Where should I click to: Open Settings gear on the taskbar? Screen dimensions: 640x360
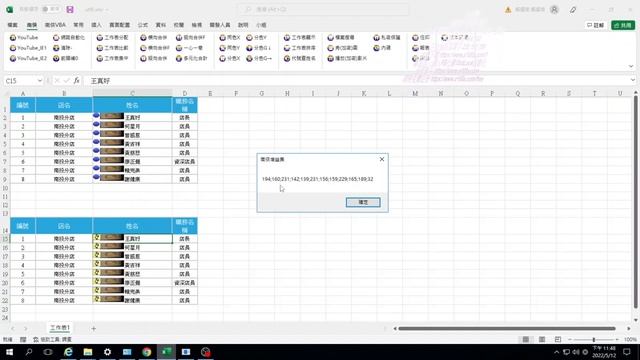tap(107, 352)
